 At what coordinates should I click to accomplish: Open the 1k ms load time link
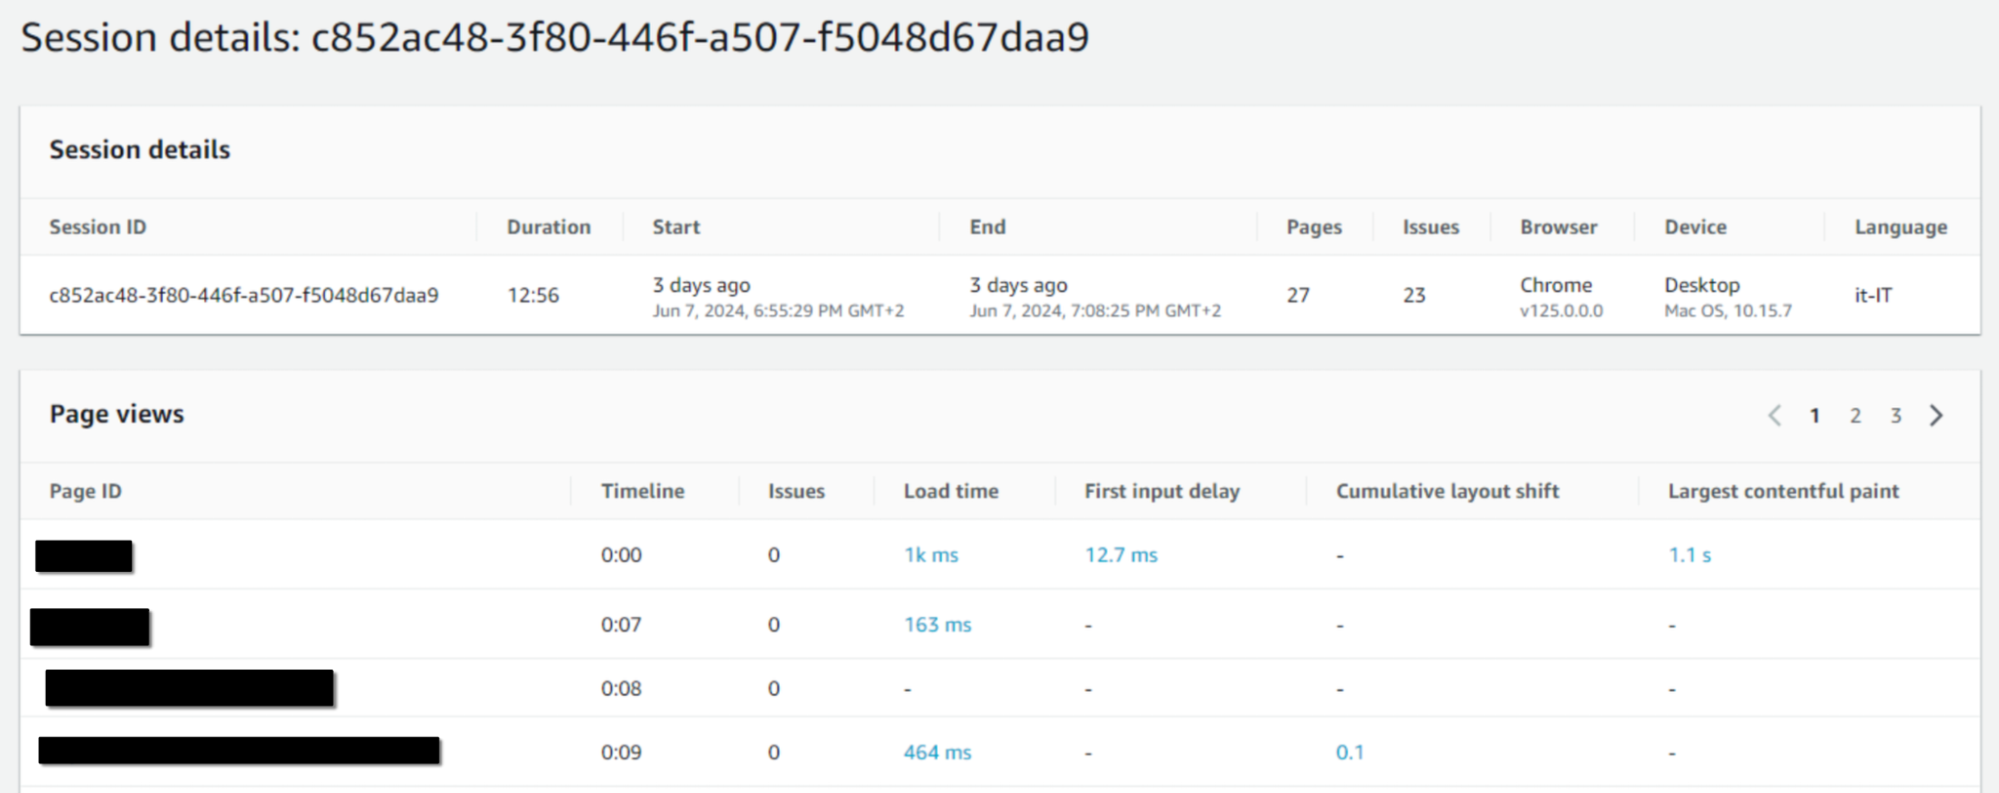pyautogui.click(x=931, y=555)
